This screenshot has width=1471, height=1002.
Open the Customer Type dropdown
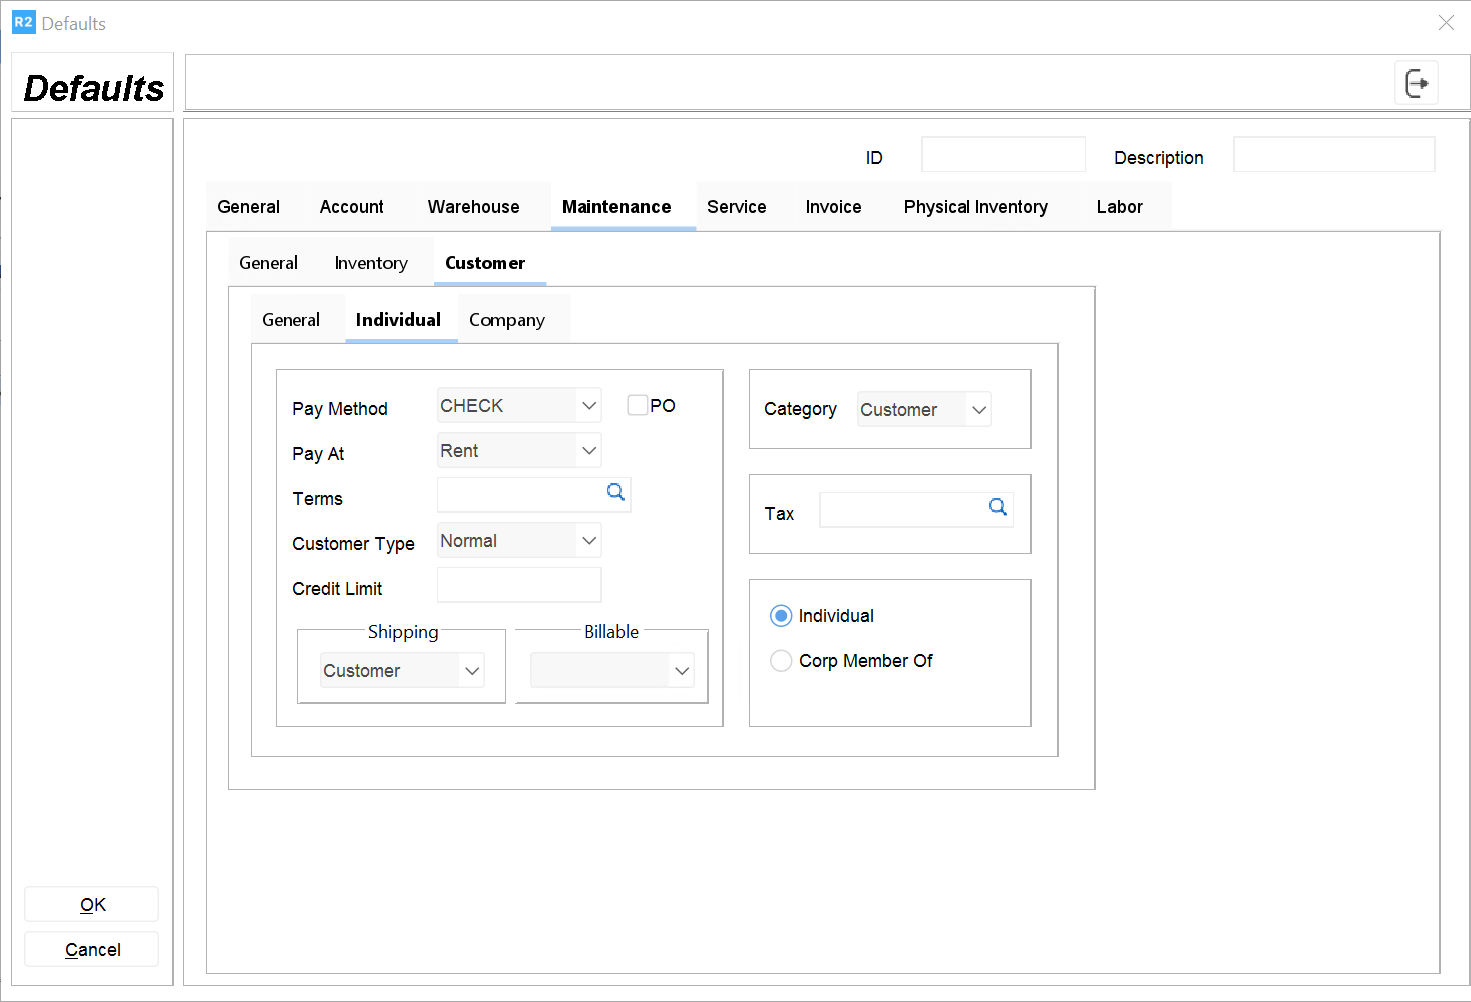(x=589, y=541)
